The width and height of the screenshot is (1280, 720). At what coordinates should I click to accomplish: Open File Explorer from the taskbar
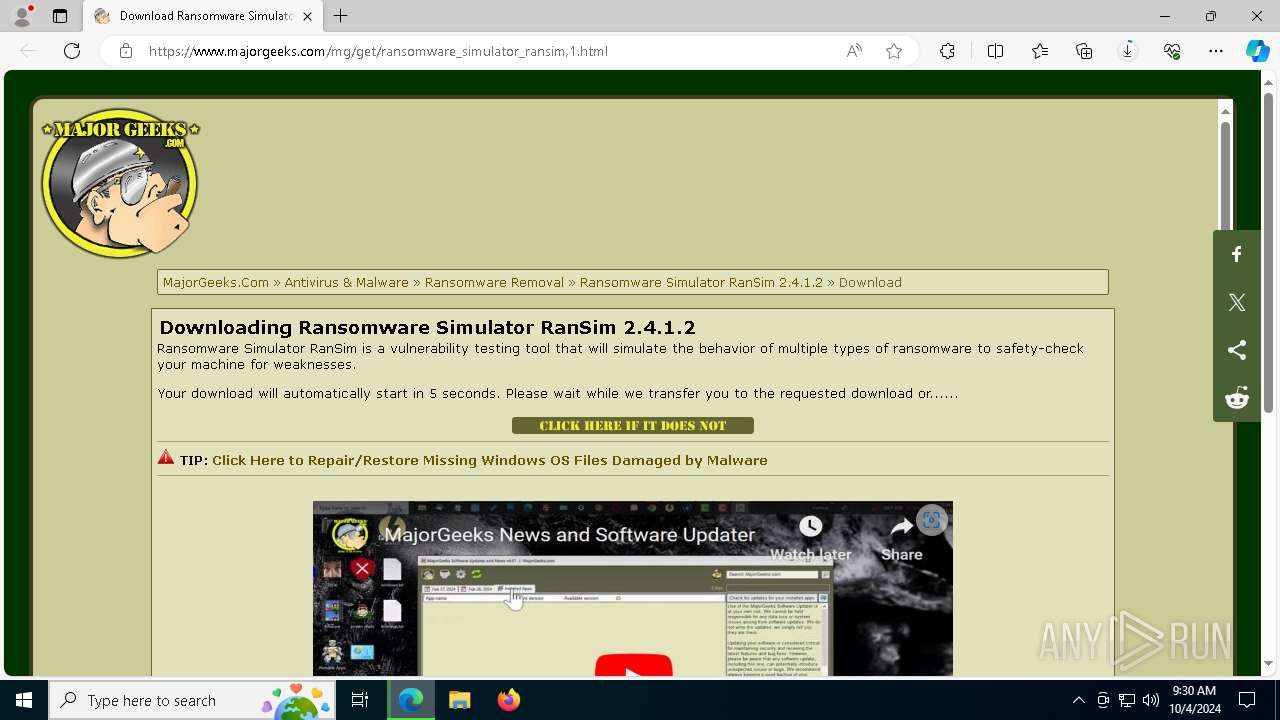(460, 700)
